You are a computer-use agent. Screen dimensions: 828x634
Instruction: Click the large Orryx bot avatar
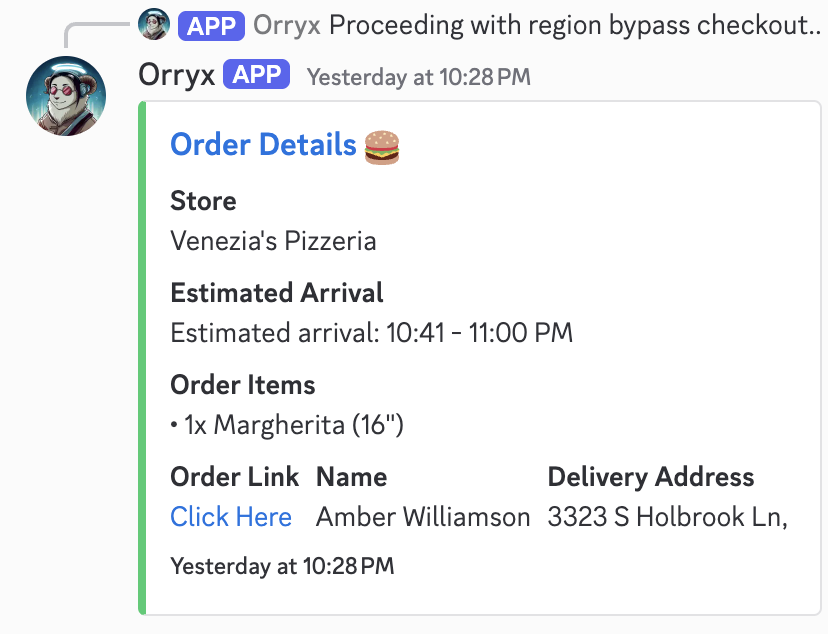pyautogui.click(x=66, y=96)
